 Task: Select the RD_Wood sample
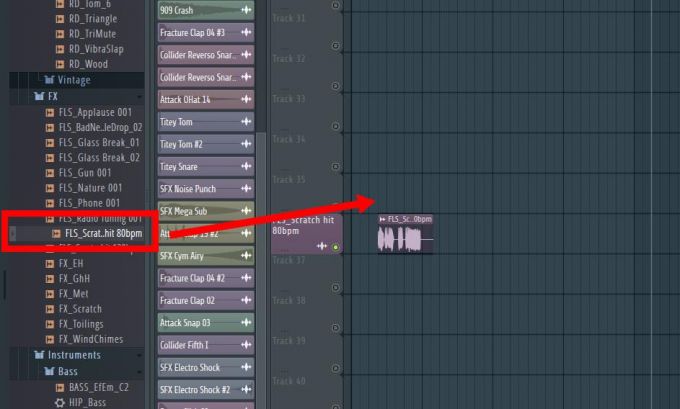click(x=88, y=64)
